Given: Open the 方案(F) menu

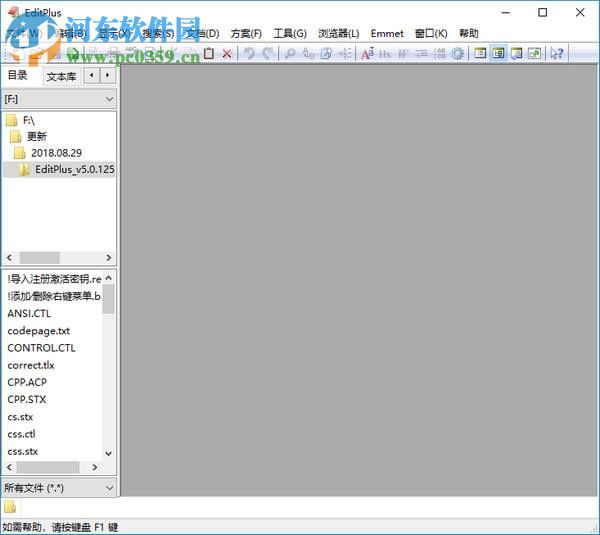Looking at the screenshot, I should coord(246,34).
